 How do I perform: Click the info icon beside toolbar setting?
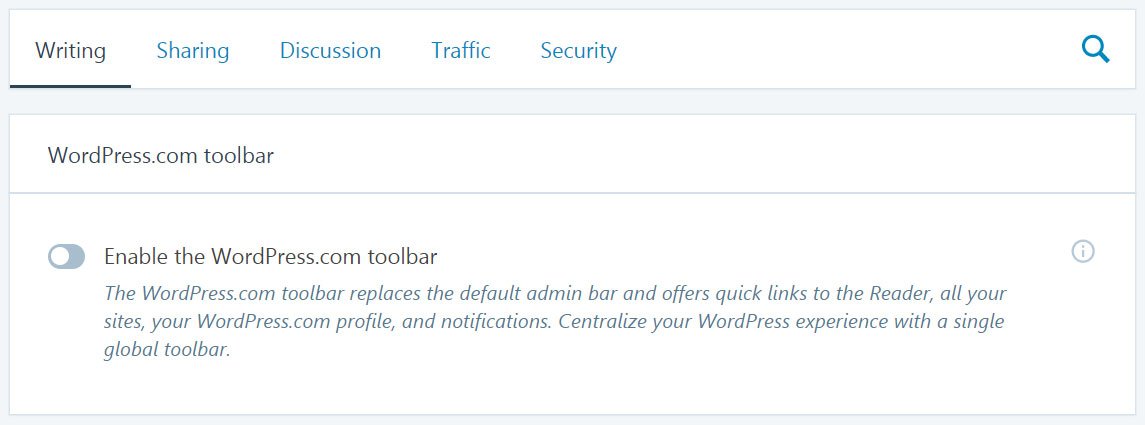1083,252
